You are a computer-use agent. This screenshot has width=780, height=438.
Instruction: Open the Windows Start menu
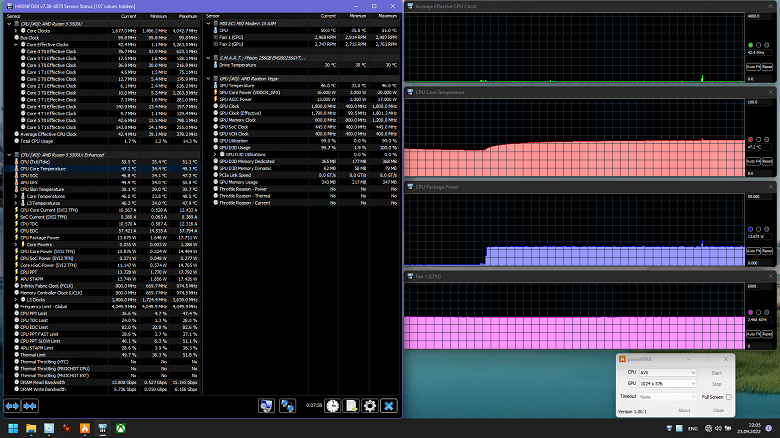(x=13, y=429)
